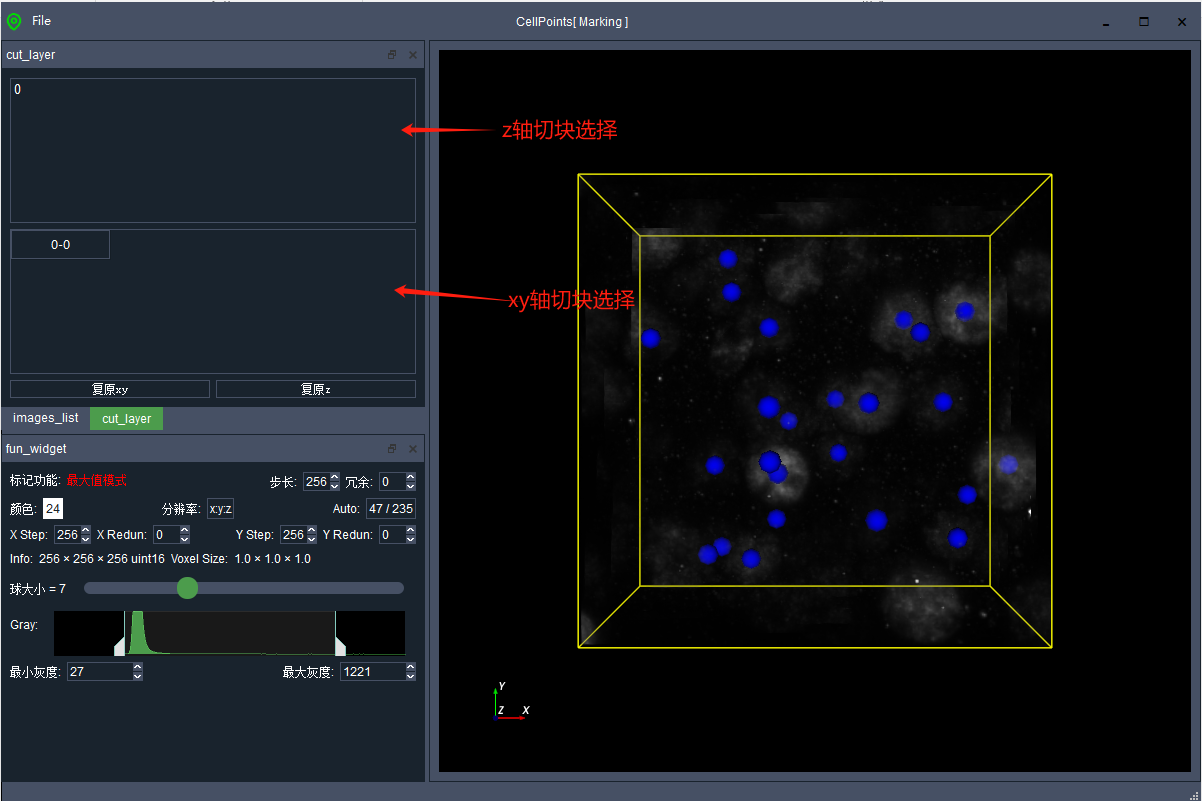Click the right histogram gray-level handle

tap(340, 647)
